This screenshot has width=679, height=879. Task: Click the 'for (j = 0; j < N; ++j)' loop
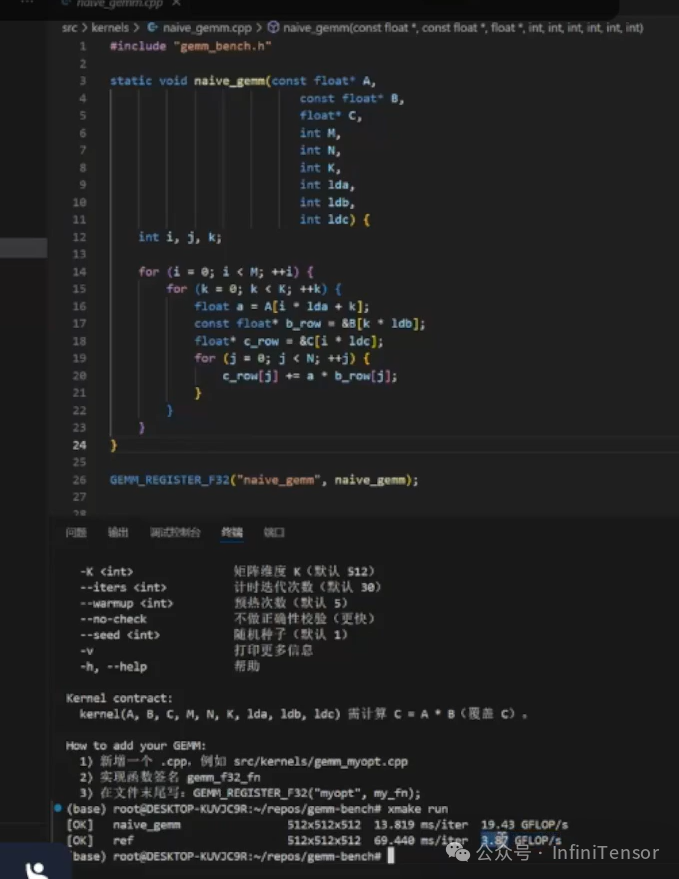tap(282, 358)
